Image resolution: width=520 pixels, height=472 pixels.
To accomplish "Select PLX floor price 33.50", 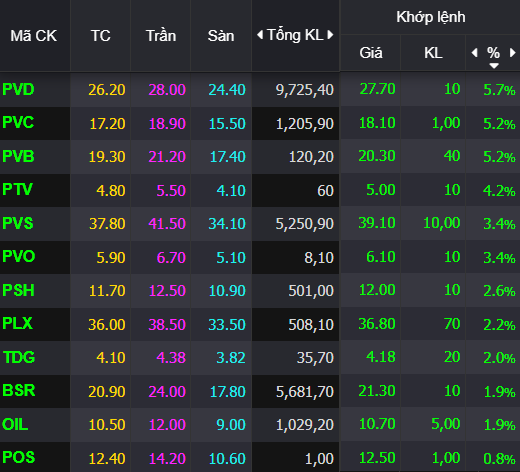I will click(x=227, y=325).
